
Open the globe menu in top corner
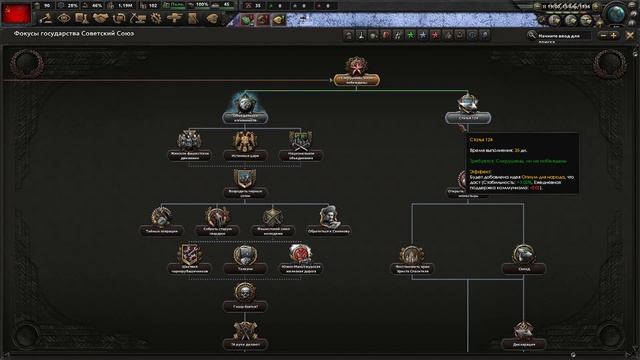616,13
